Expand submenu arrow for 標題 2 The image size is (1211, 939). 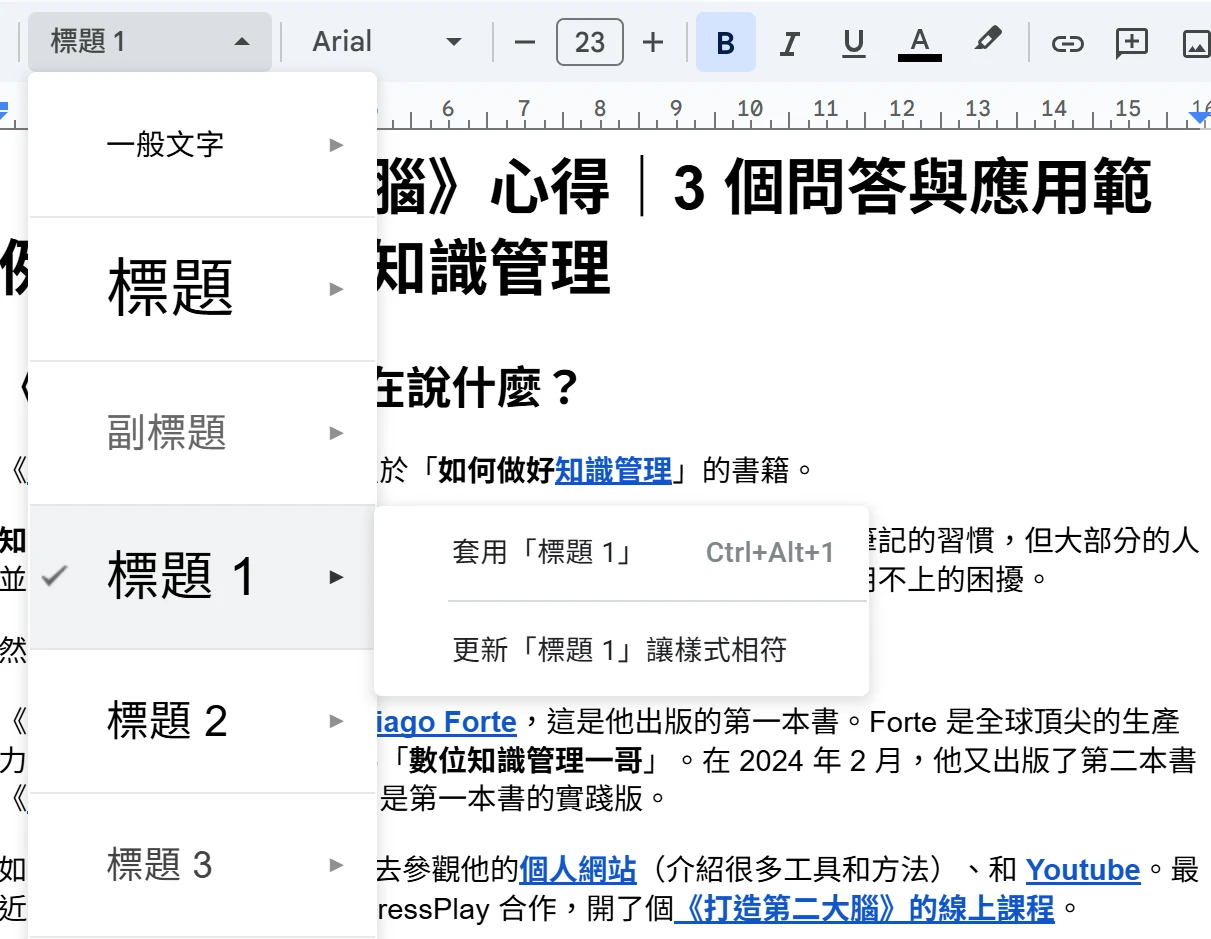pyautogui.click(x=336, y=721)
